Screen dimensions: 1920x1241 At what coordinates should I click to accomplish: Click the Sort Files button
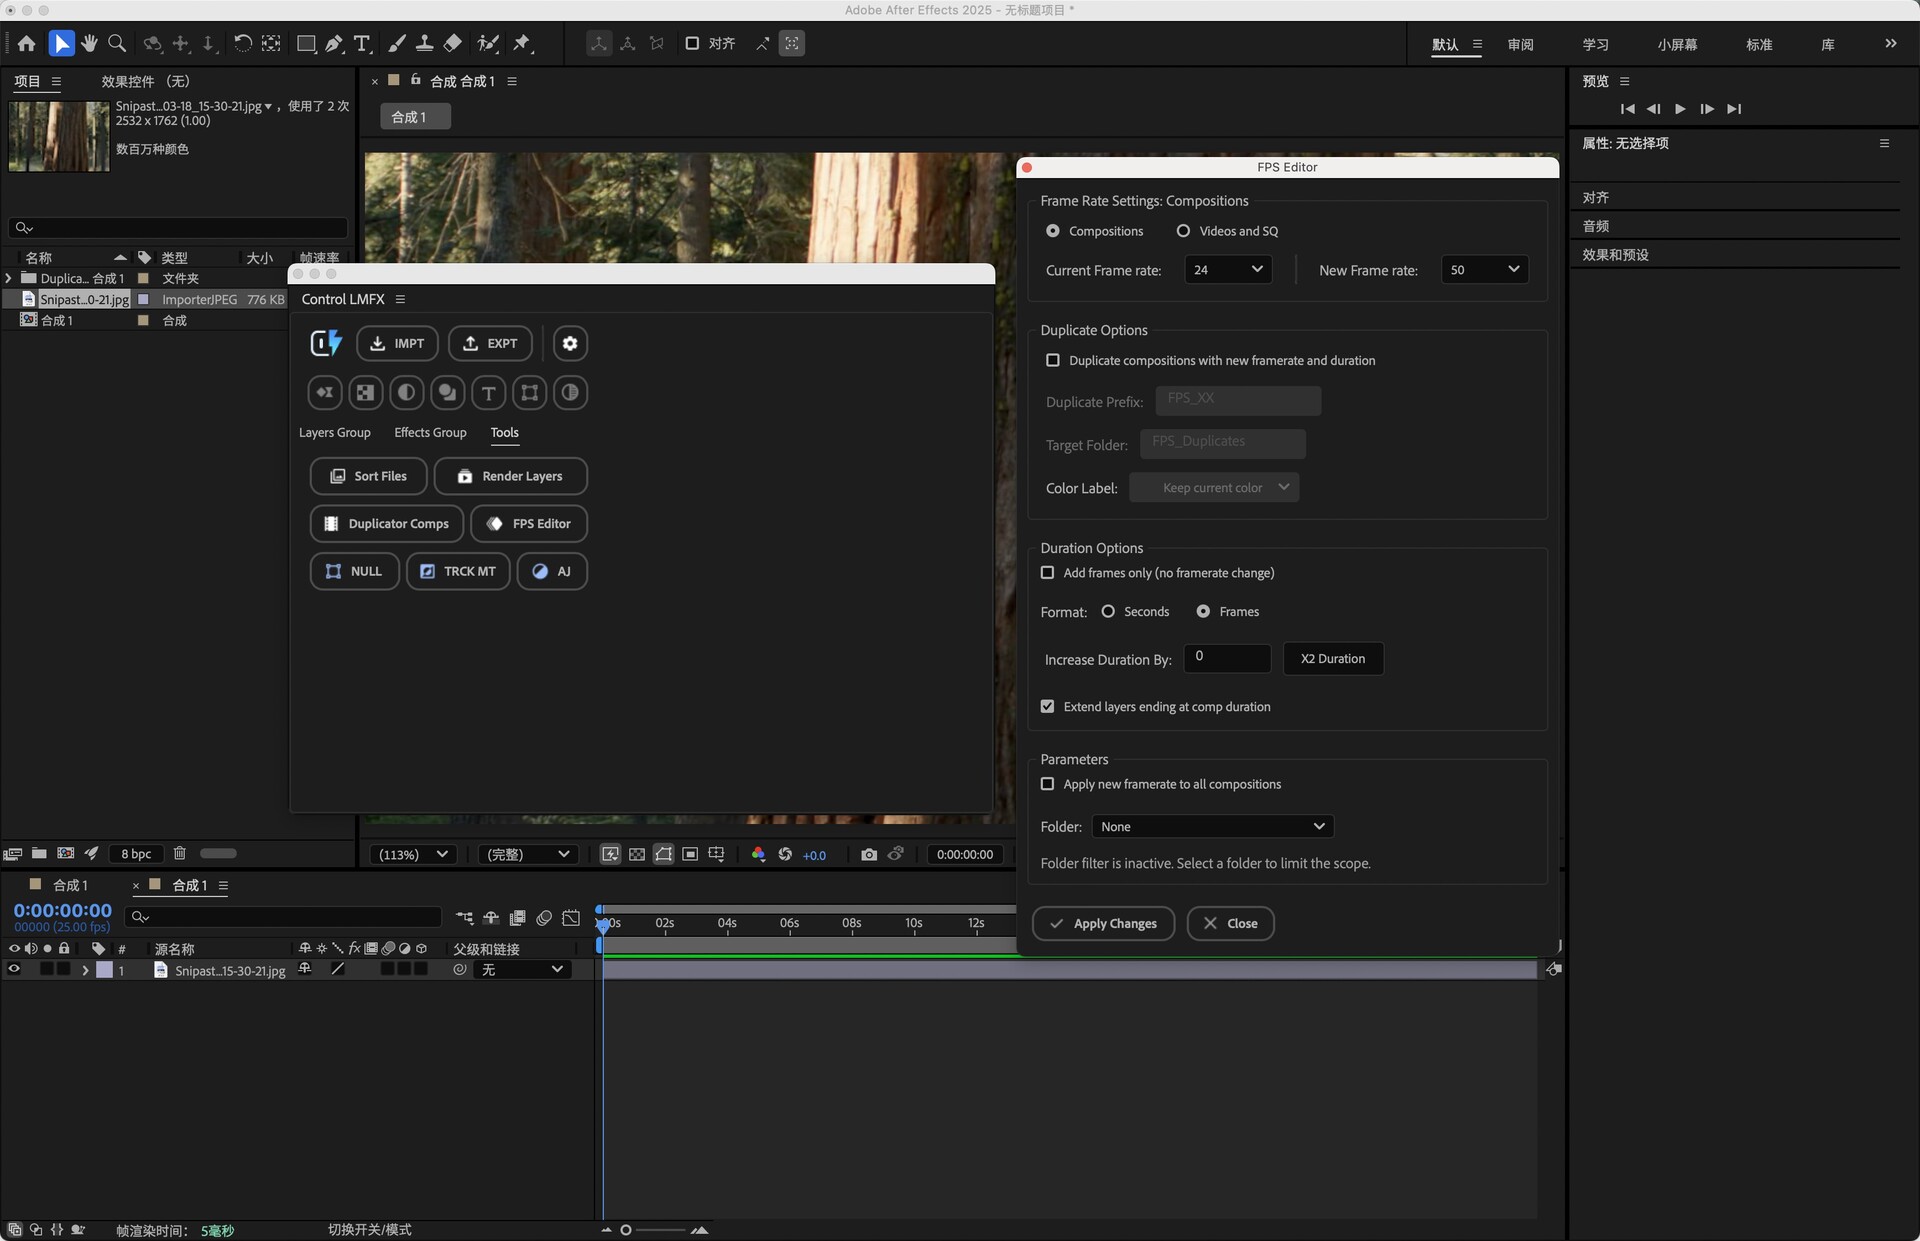pyautogui.click(x=368, y=476)
